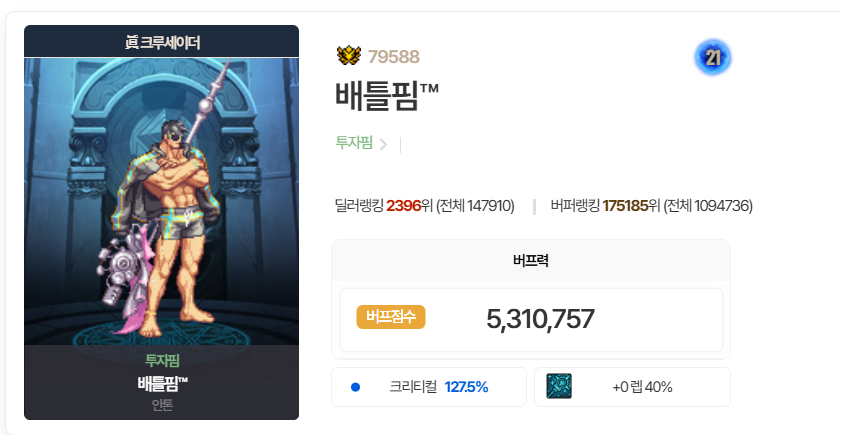This screenshot has height=435, width=841.
Task: Click the 배틀핌™ character name heading
Action: pos(387,95)
